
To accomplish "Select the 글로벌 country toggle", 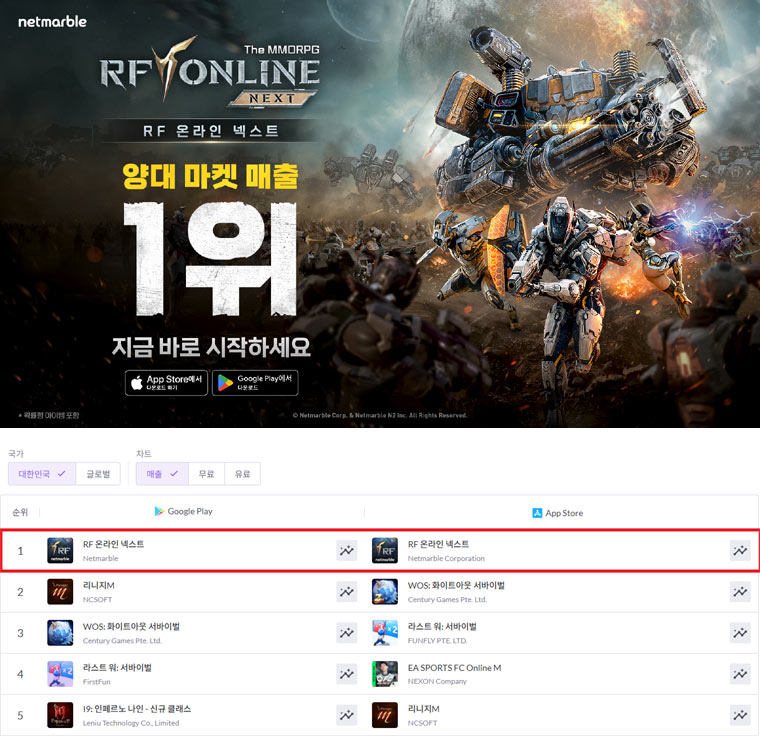I will [98, 474].
